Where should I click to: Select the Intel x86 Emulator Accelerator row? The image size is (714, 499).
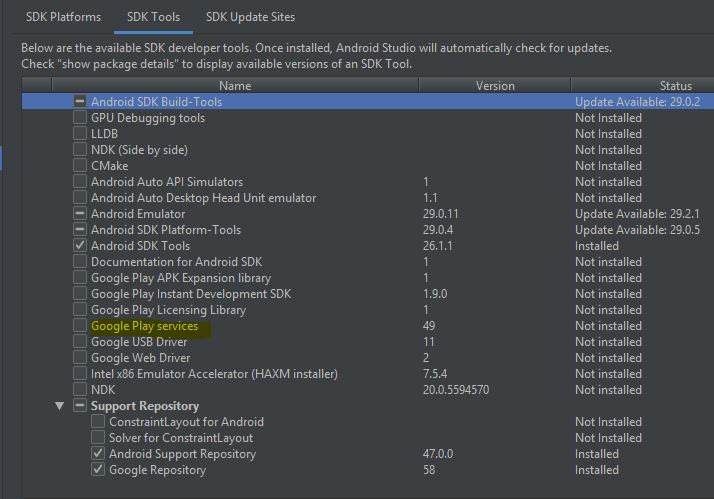(214, 374)
